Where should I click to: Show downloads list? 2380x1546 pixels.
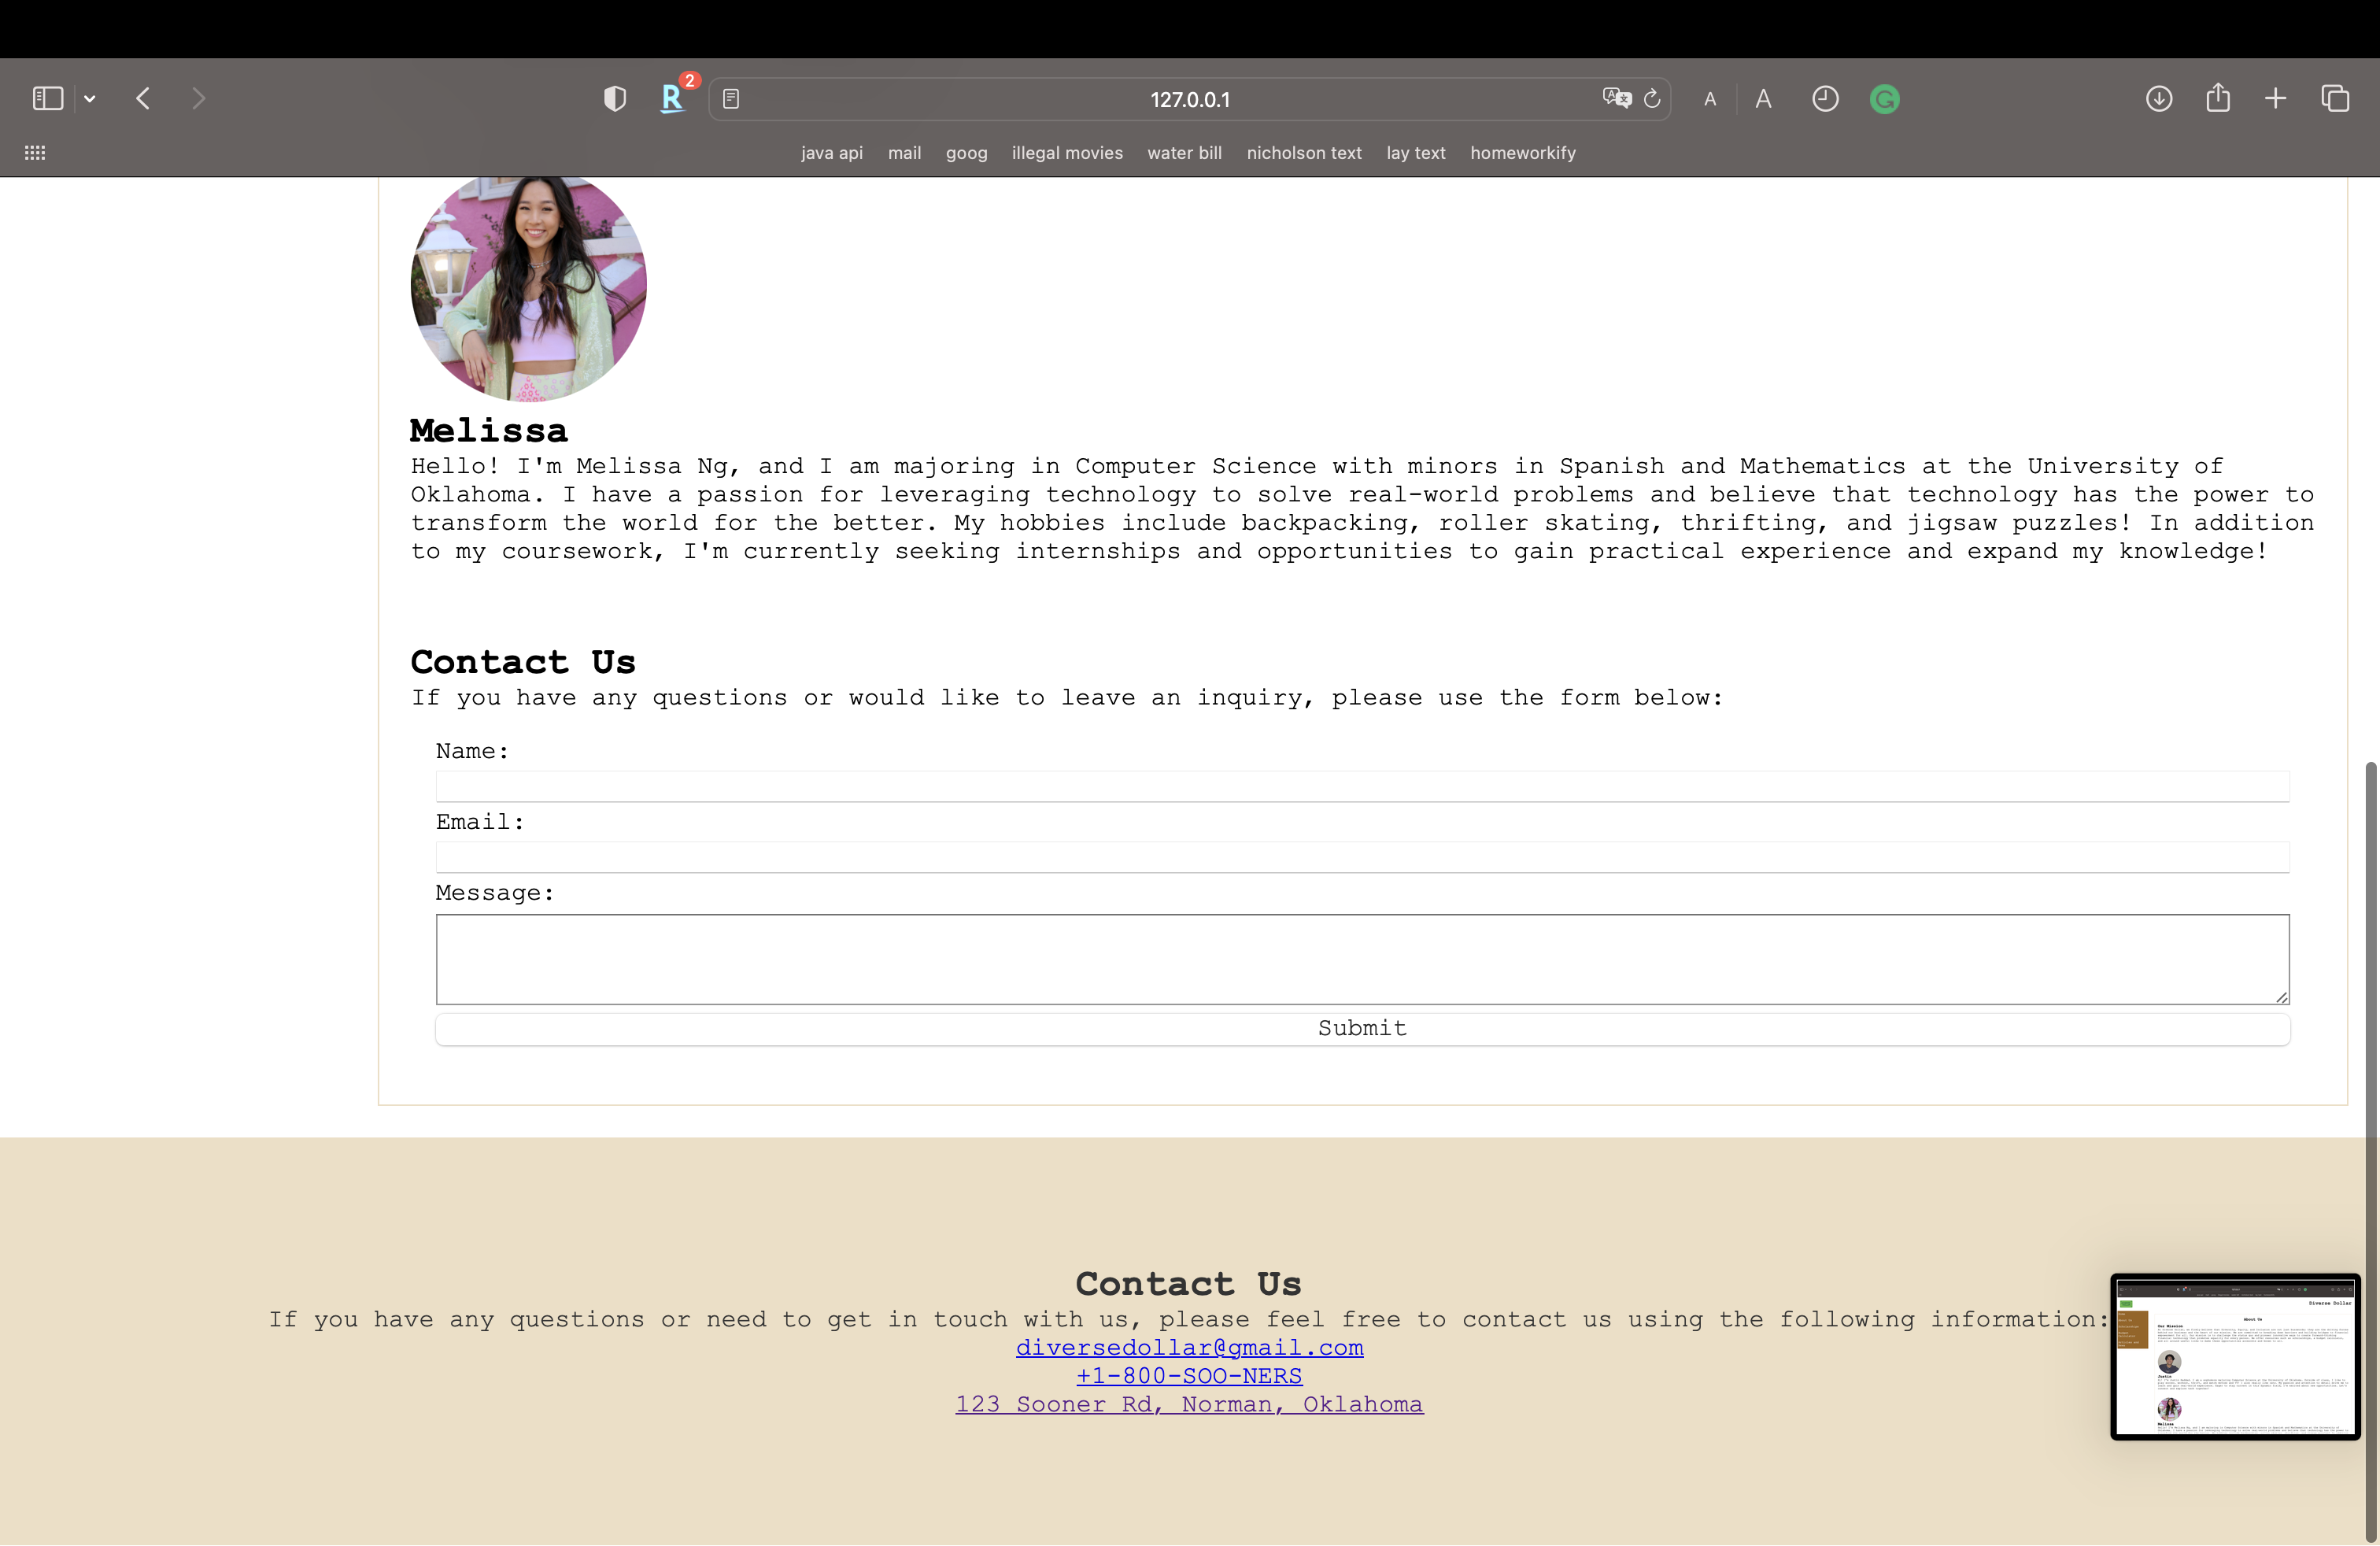point(2159,98)
